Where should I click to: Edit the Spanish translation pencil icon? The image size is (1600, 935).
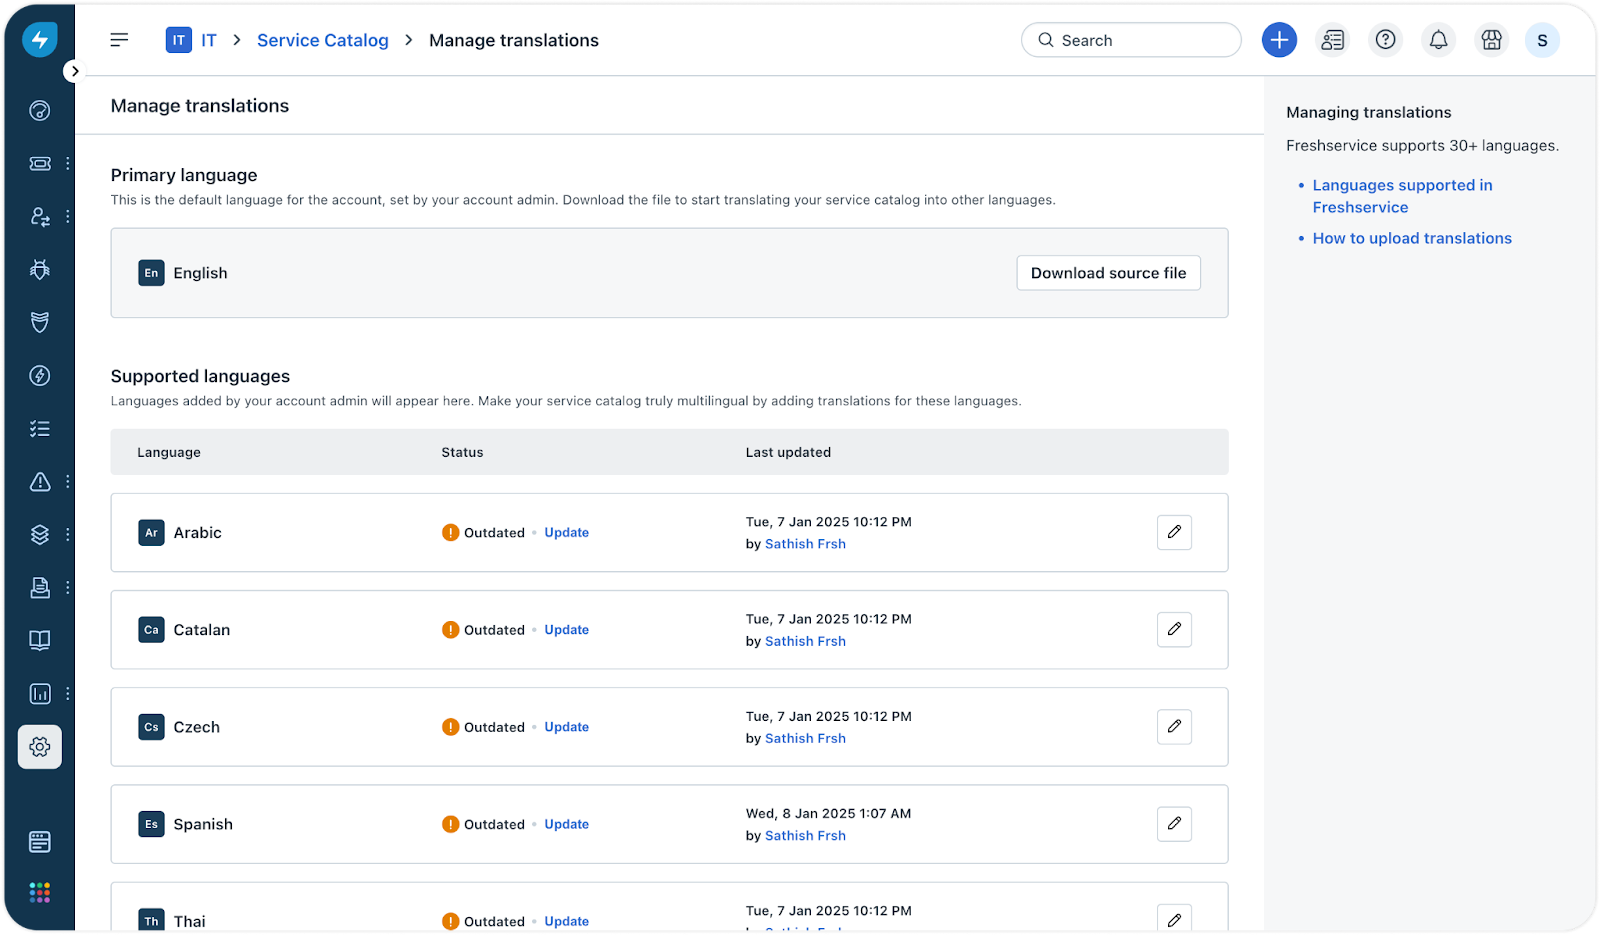coord(1174,824)
